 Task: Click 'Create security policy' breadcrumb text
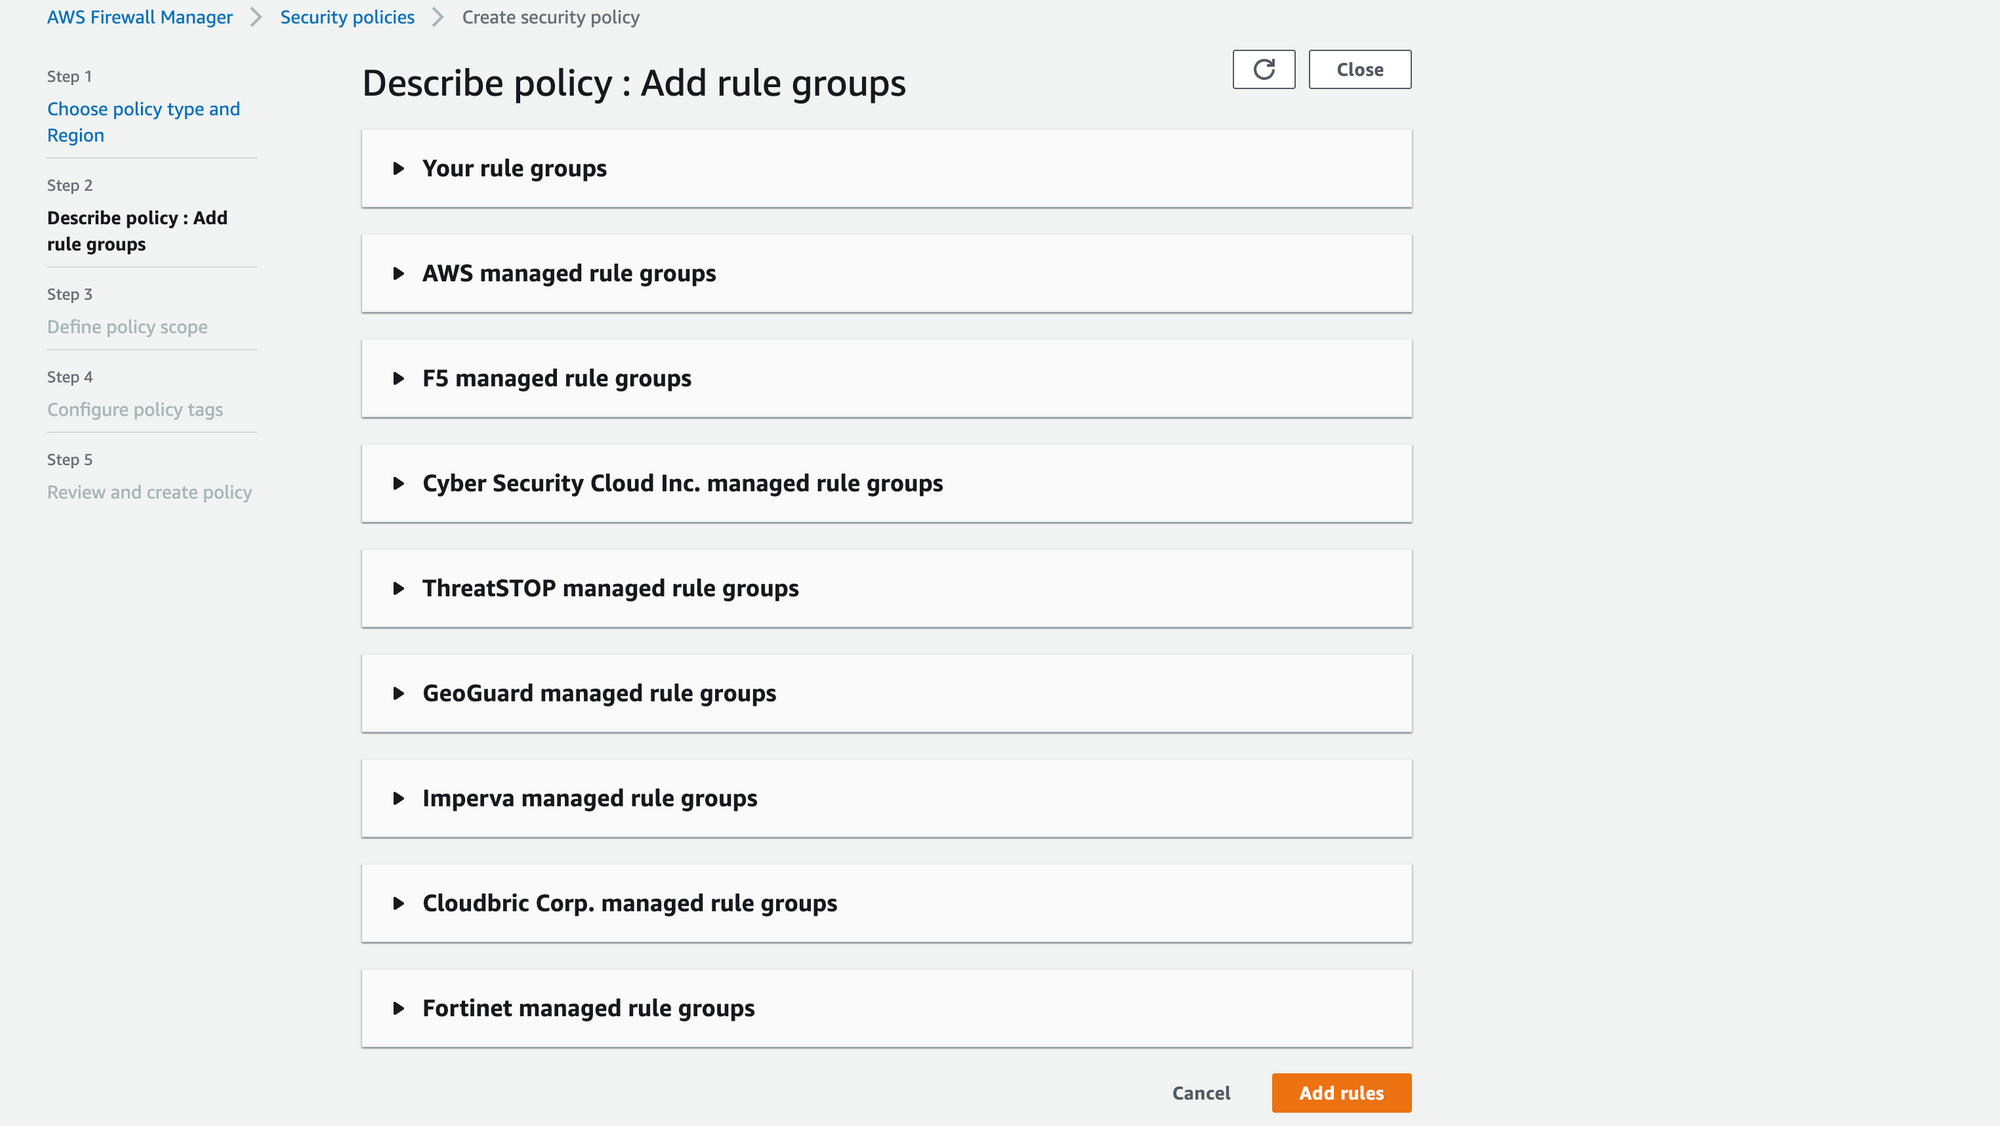point(551,17)
